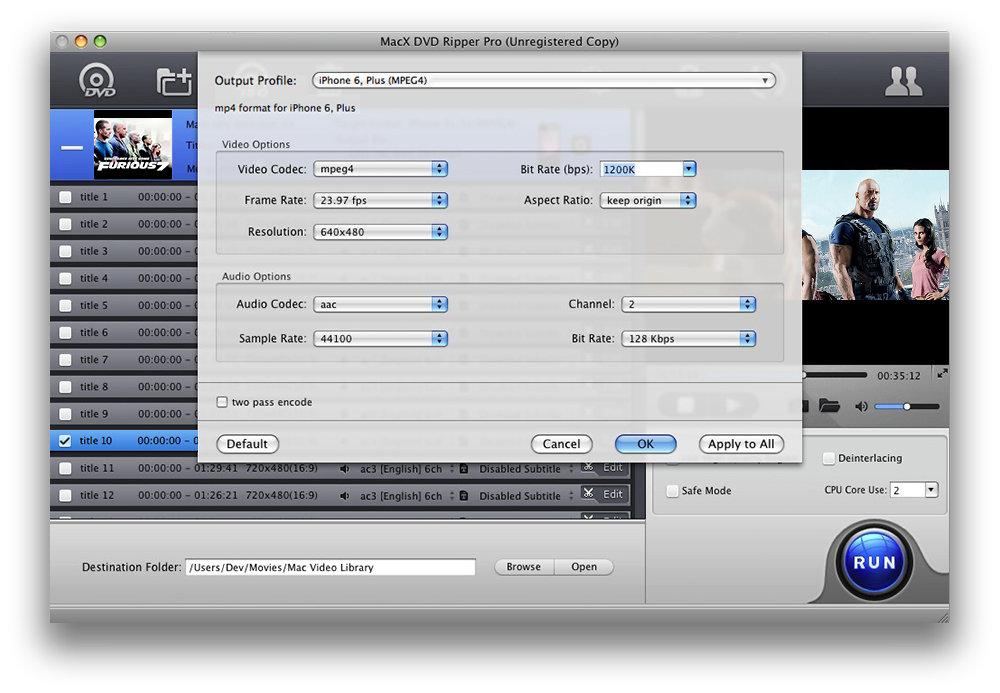Click the Apply to All button
This screenshot has height=693, width=1000.
[x=741, y=444]
